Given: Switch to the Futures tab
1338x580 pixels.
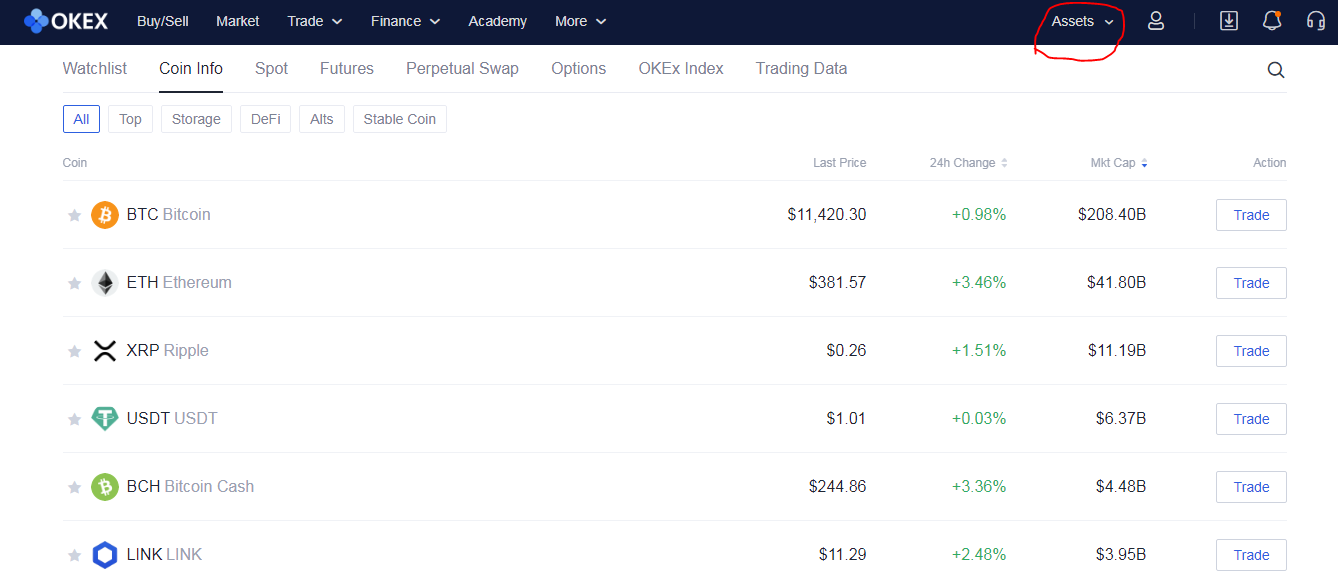Looking at the screenshot, I should [x=347, y=69].
